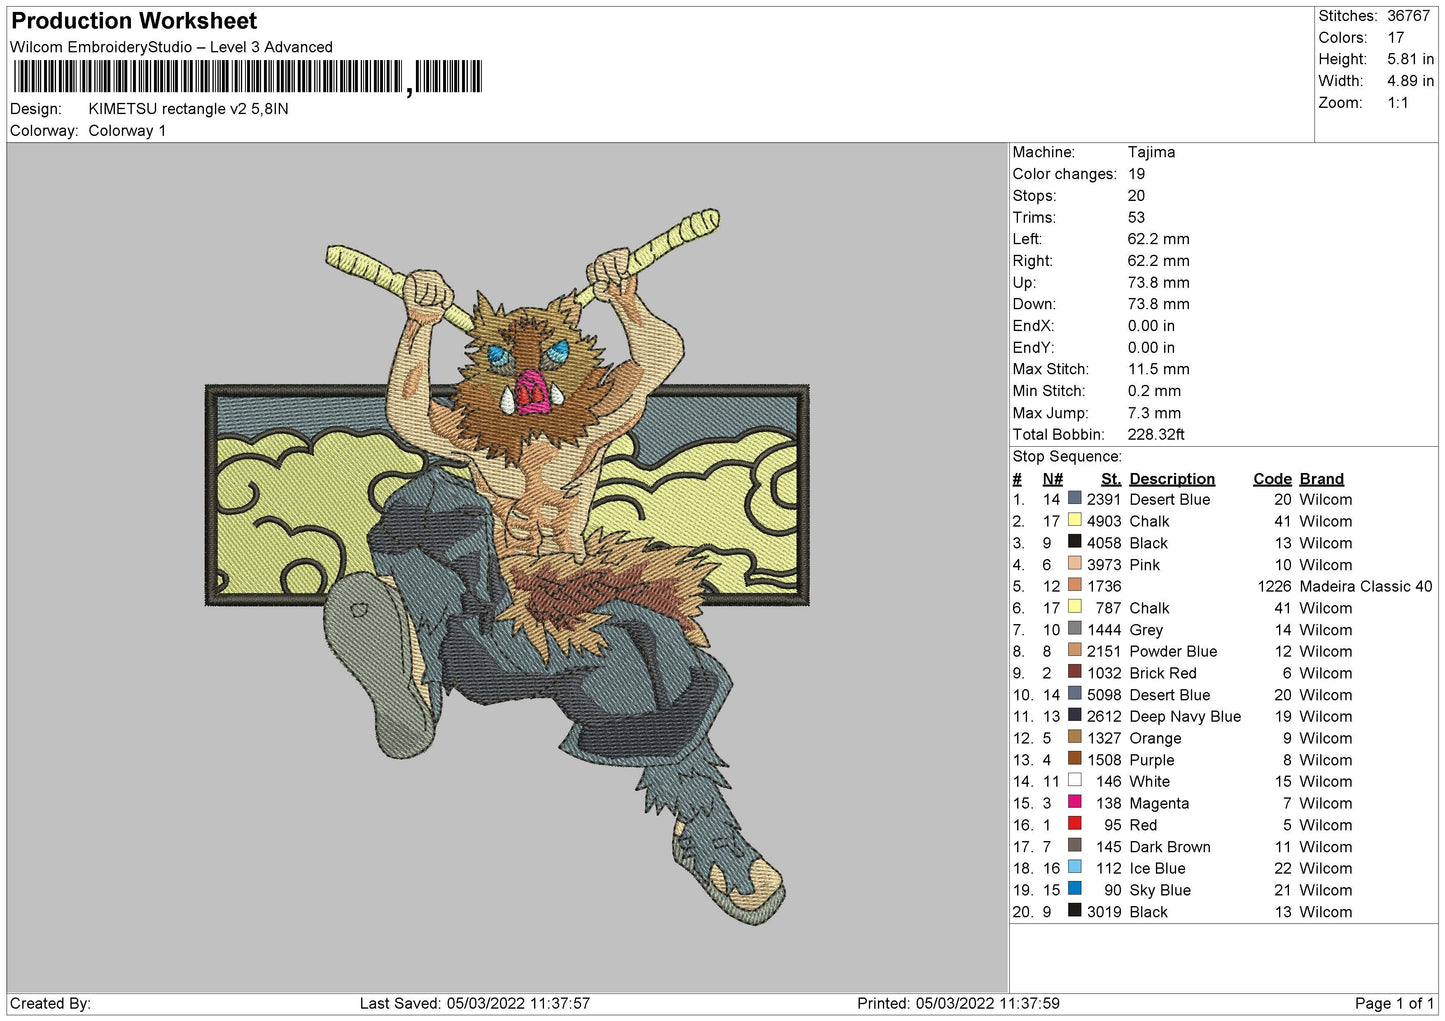
Task: Click the Desert Blue swatch in row 1
Action: coord(1075,498)
